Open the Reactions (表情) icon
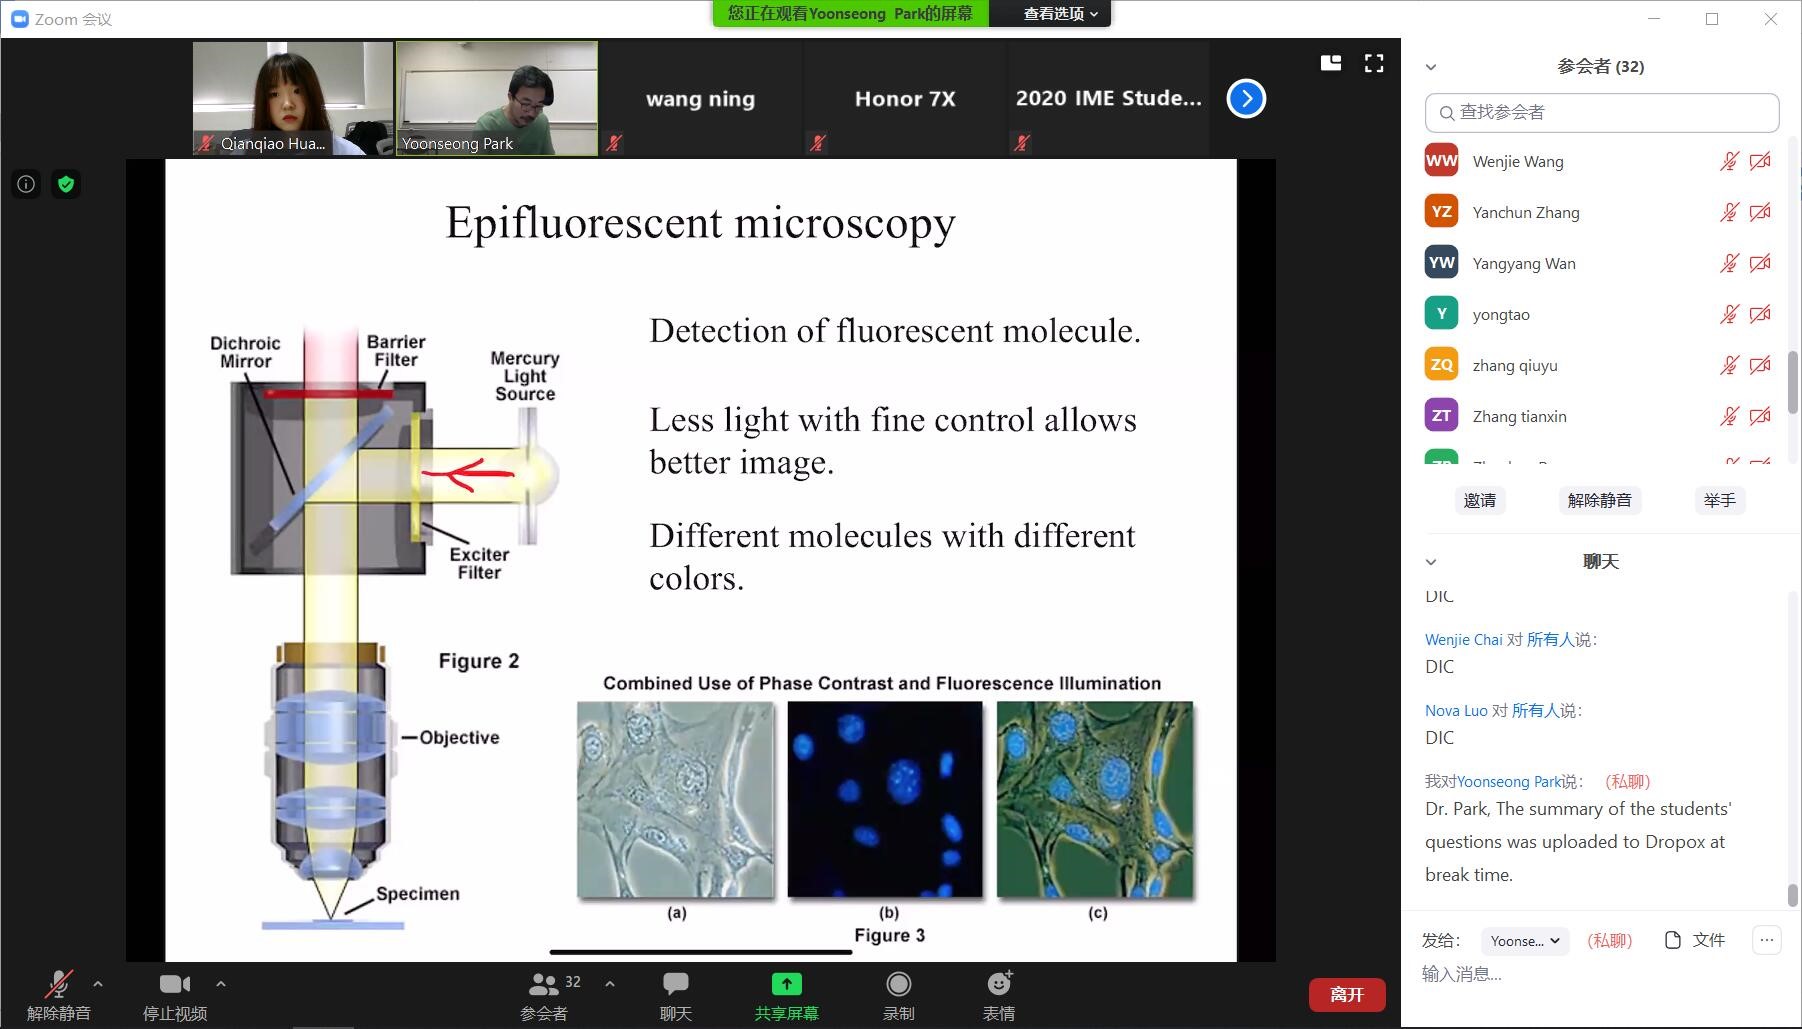Viewport: 1802px width, 1029px height. 998,985
